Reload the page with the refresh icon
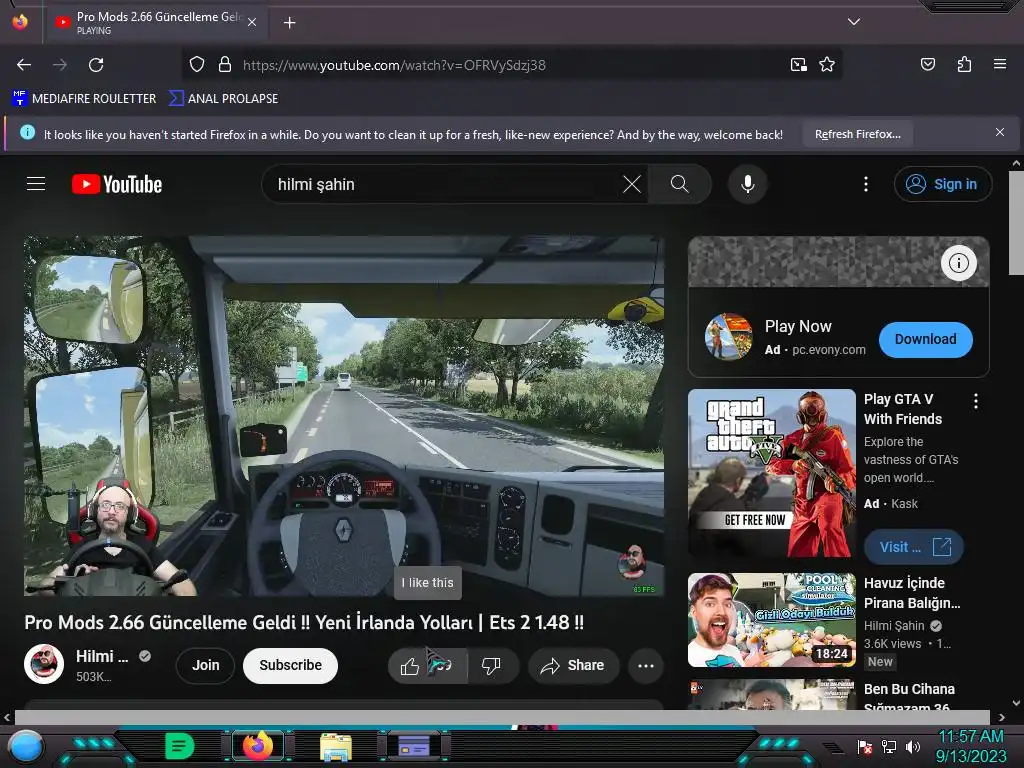This screenshot has width=1024, height=768. 96,65
